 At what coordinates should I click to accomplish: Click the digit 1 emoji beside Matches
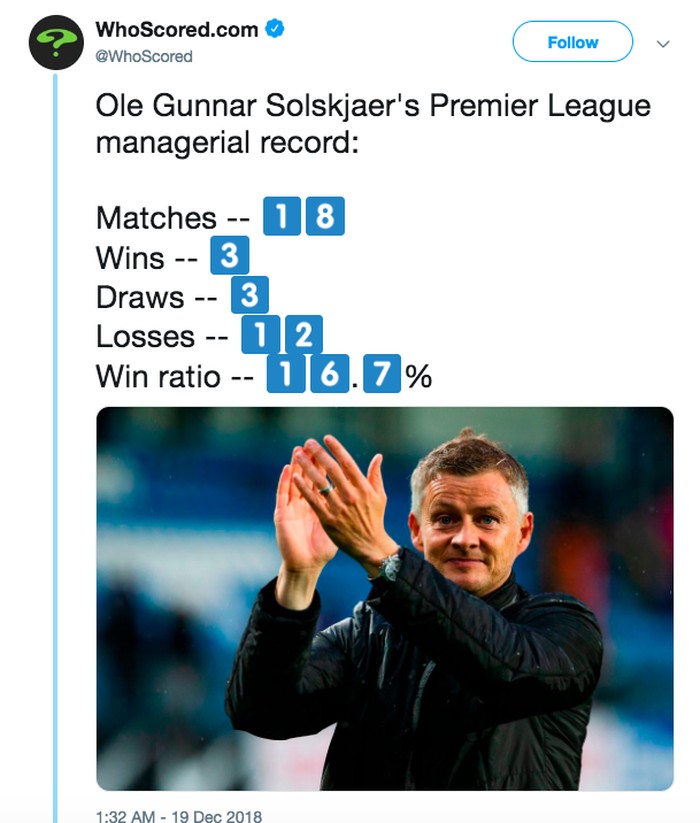click(x=282, y=217)
